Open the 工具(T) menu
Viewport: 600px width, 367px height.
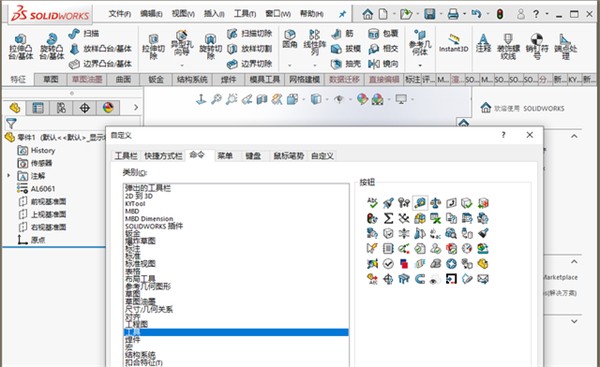[245, 14]
